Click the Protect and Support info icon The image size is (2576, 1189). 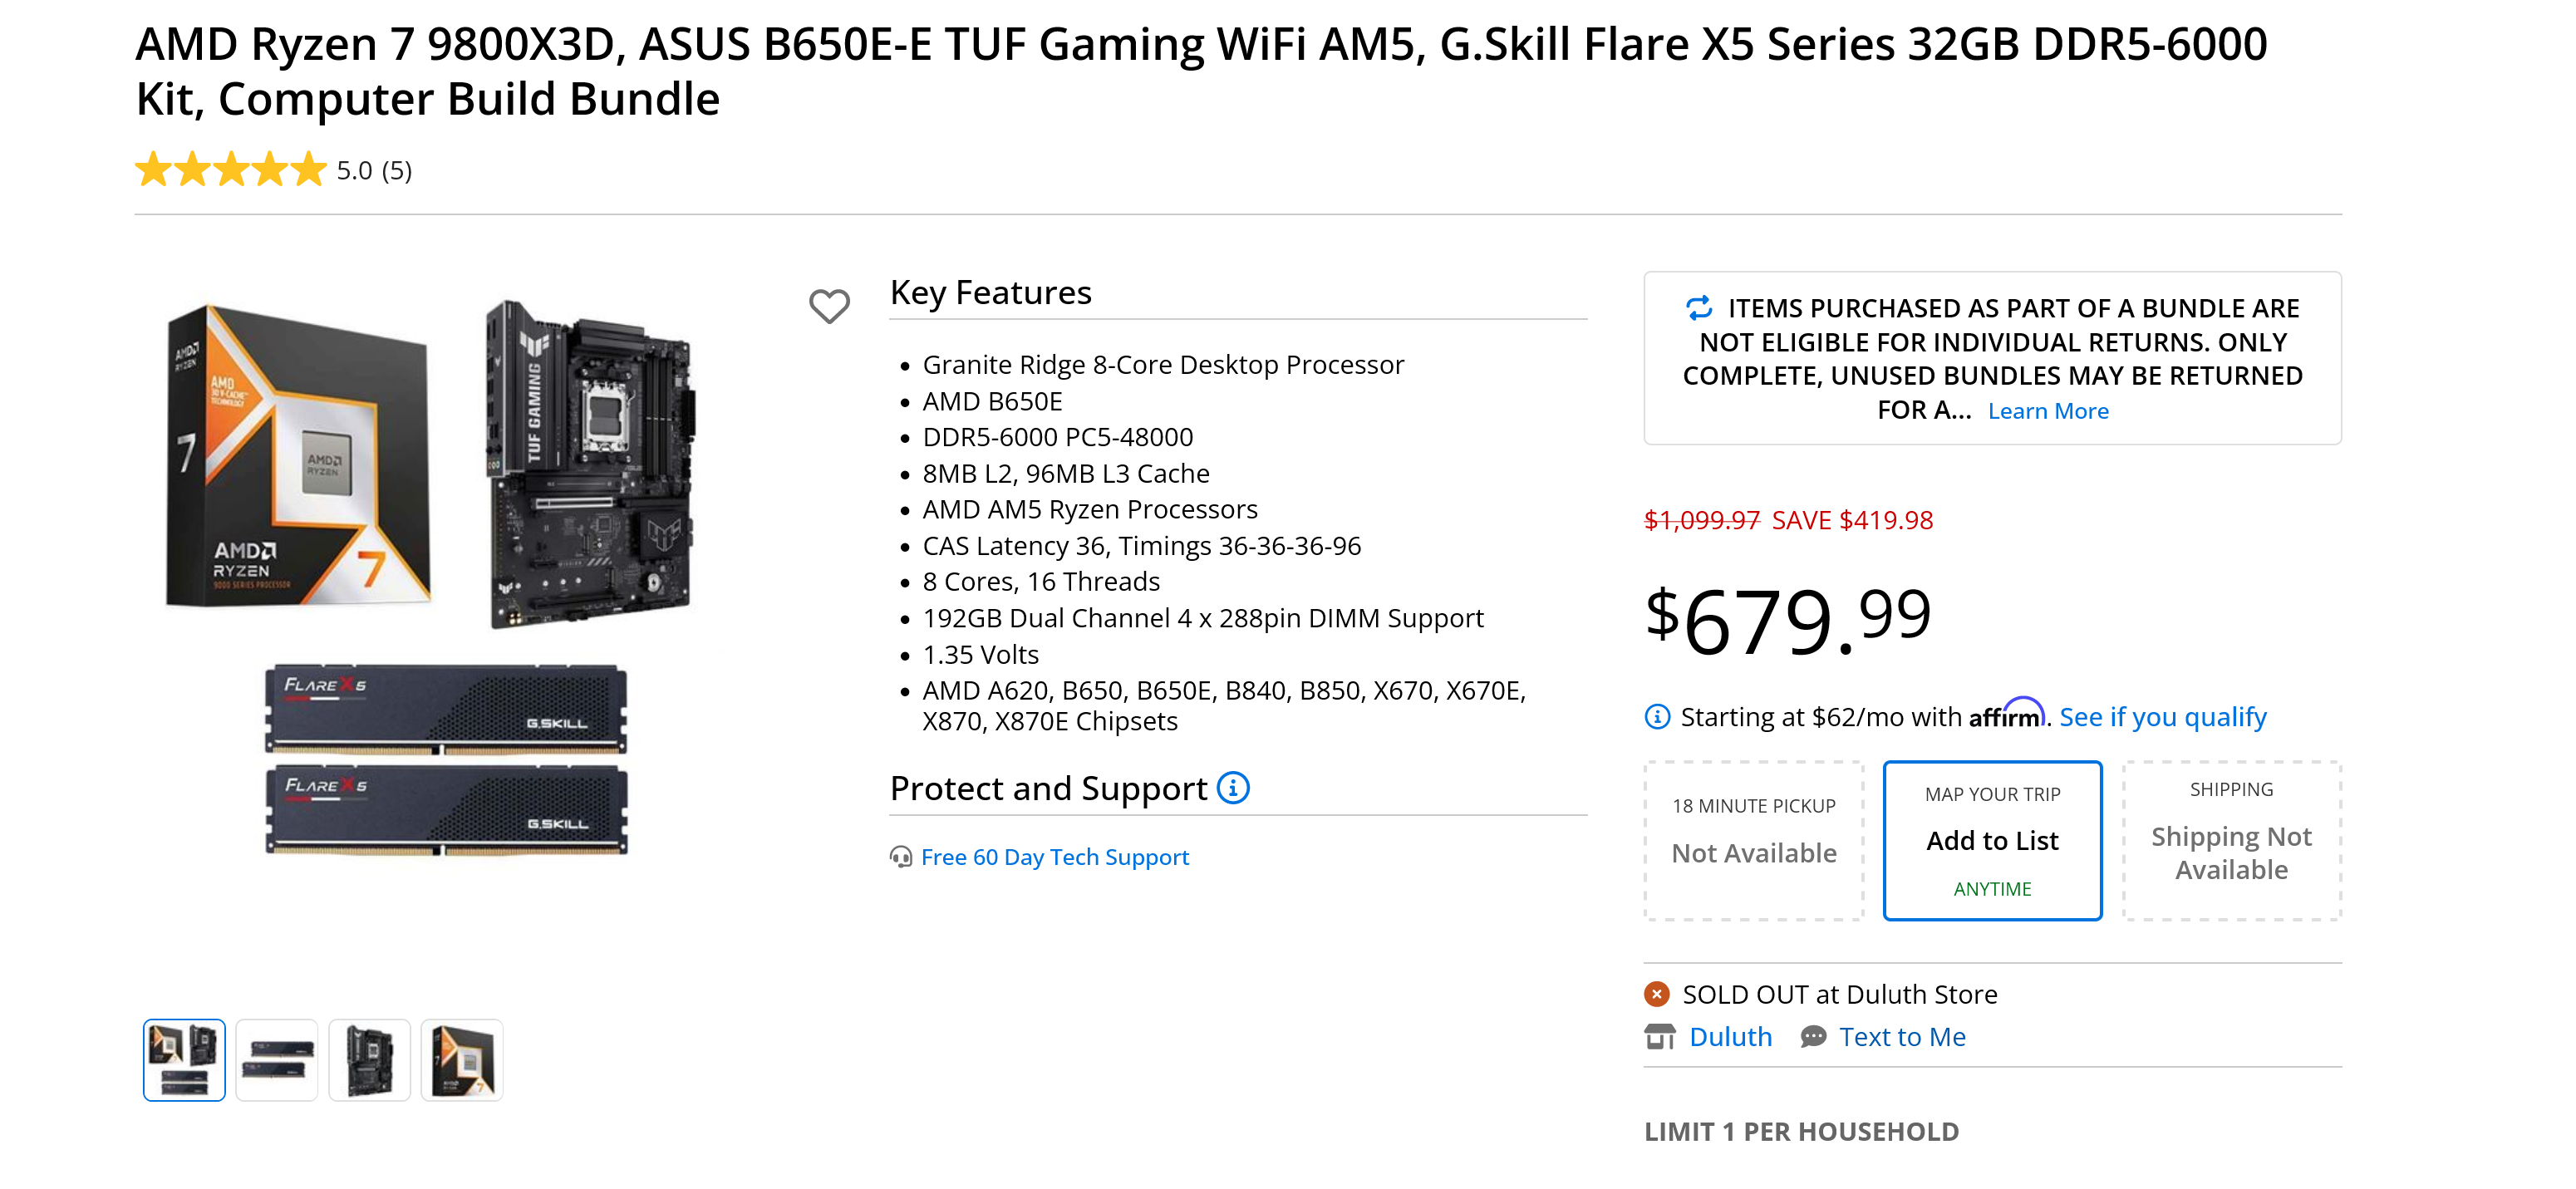pyautogui.click(x=1233, y=788)
